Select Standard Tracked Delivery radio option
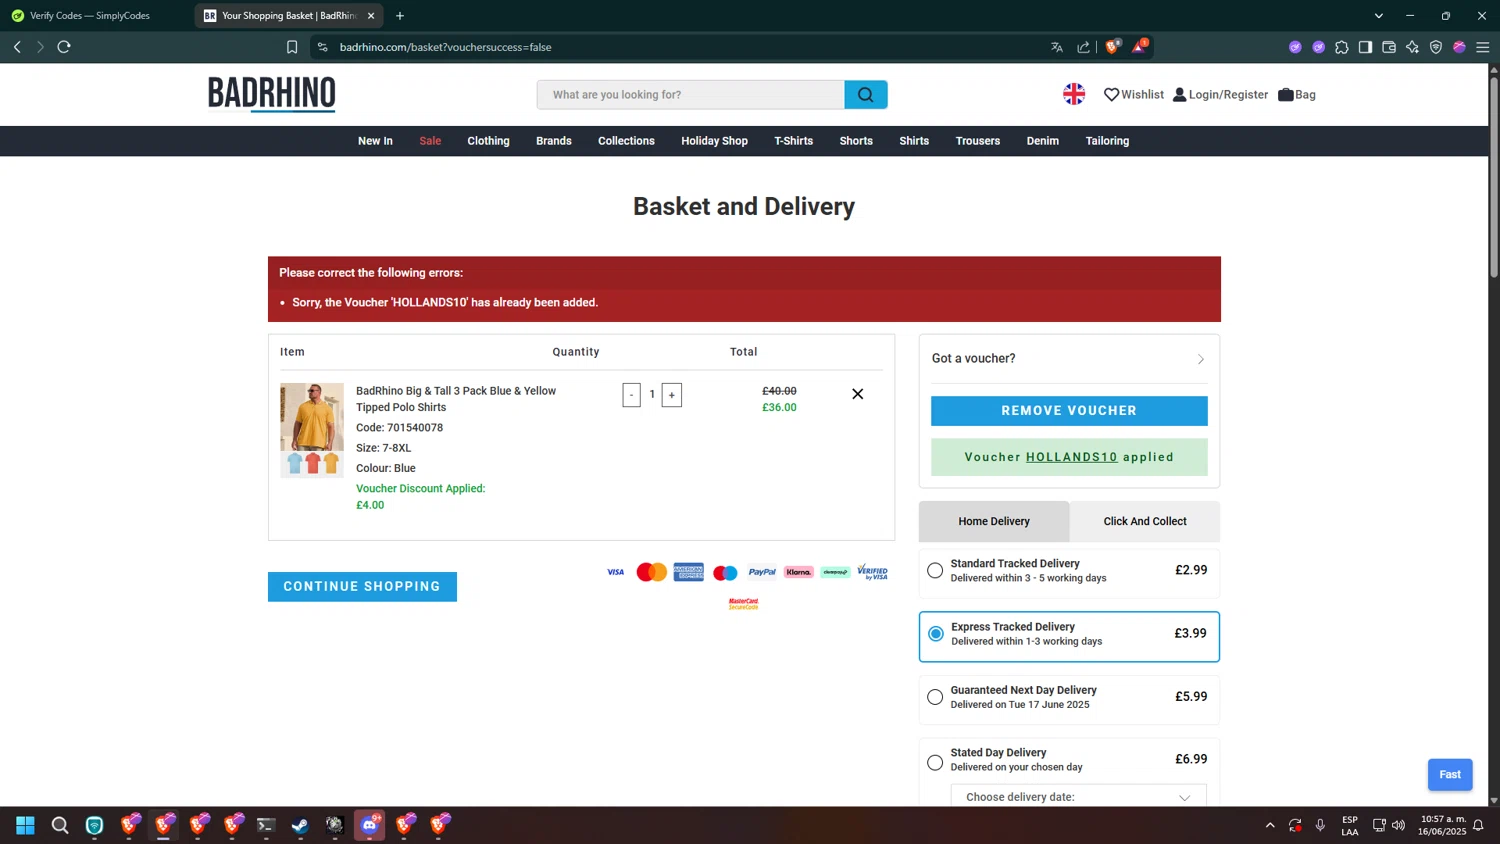 (x=935, y=570)
